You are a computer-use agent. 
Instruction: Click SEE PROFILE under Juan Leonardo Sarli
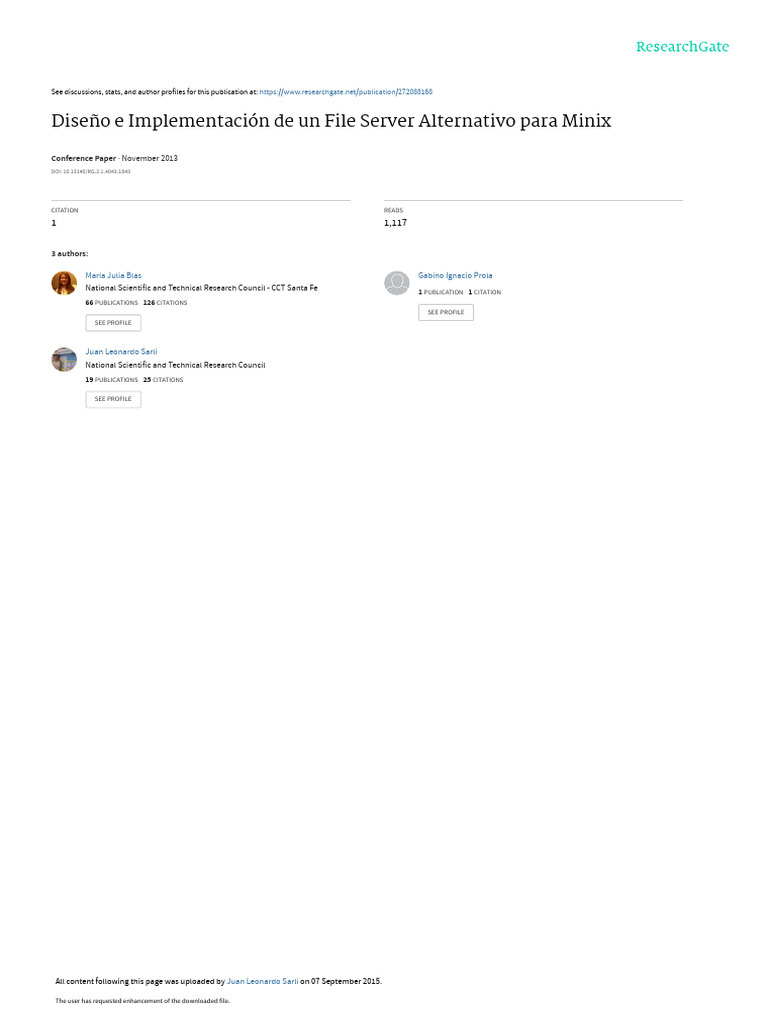point(113,399)
